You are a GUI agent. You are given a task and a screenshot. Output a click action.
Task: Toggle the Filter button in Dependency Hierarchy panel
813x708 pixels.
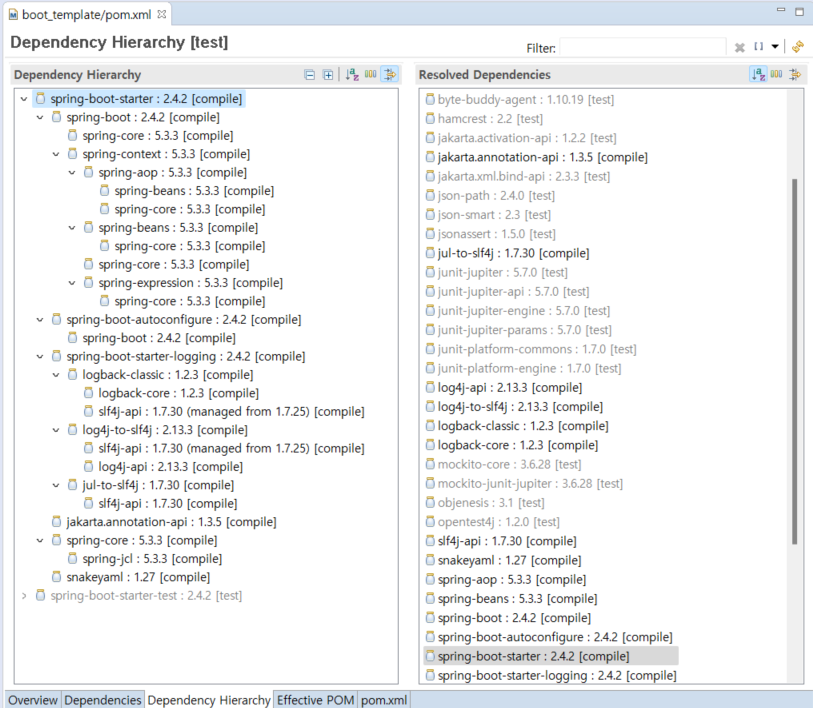pos(389,74)
